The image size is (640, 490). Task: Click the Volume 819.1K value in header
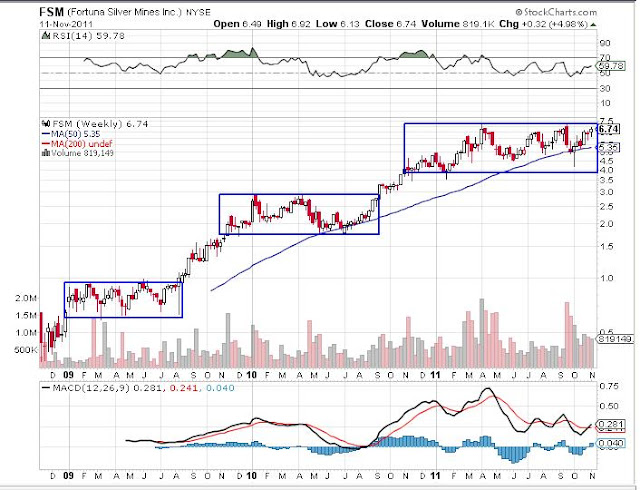458,24
